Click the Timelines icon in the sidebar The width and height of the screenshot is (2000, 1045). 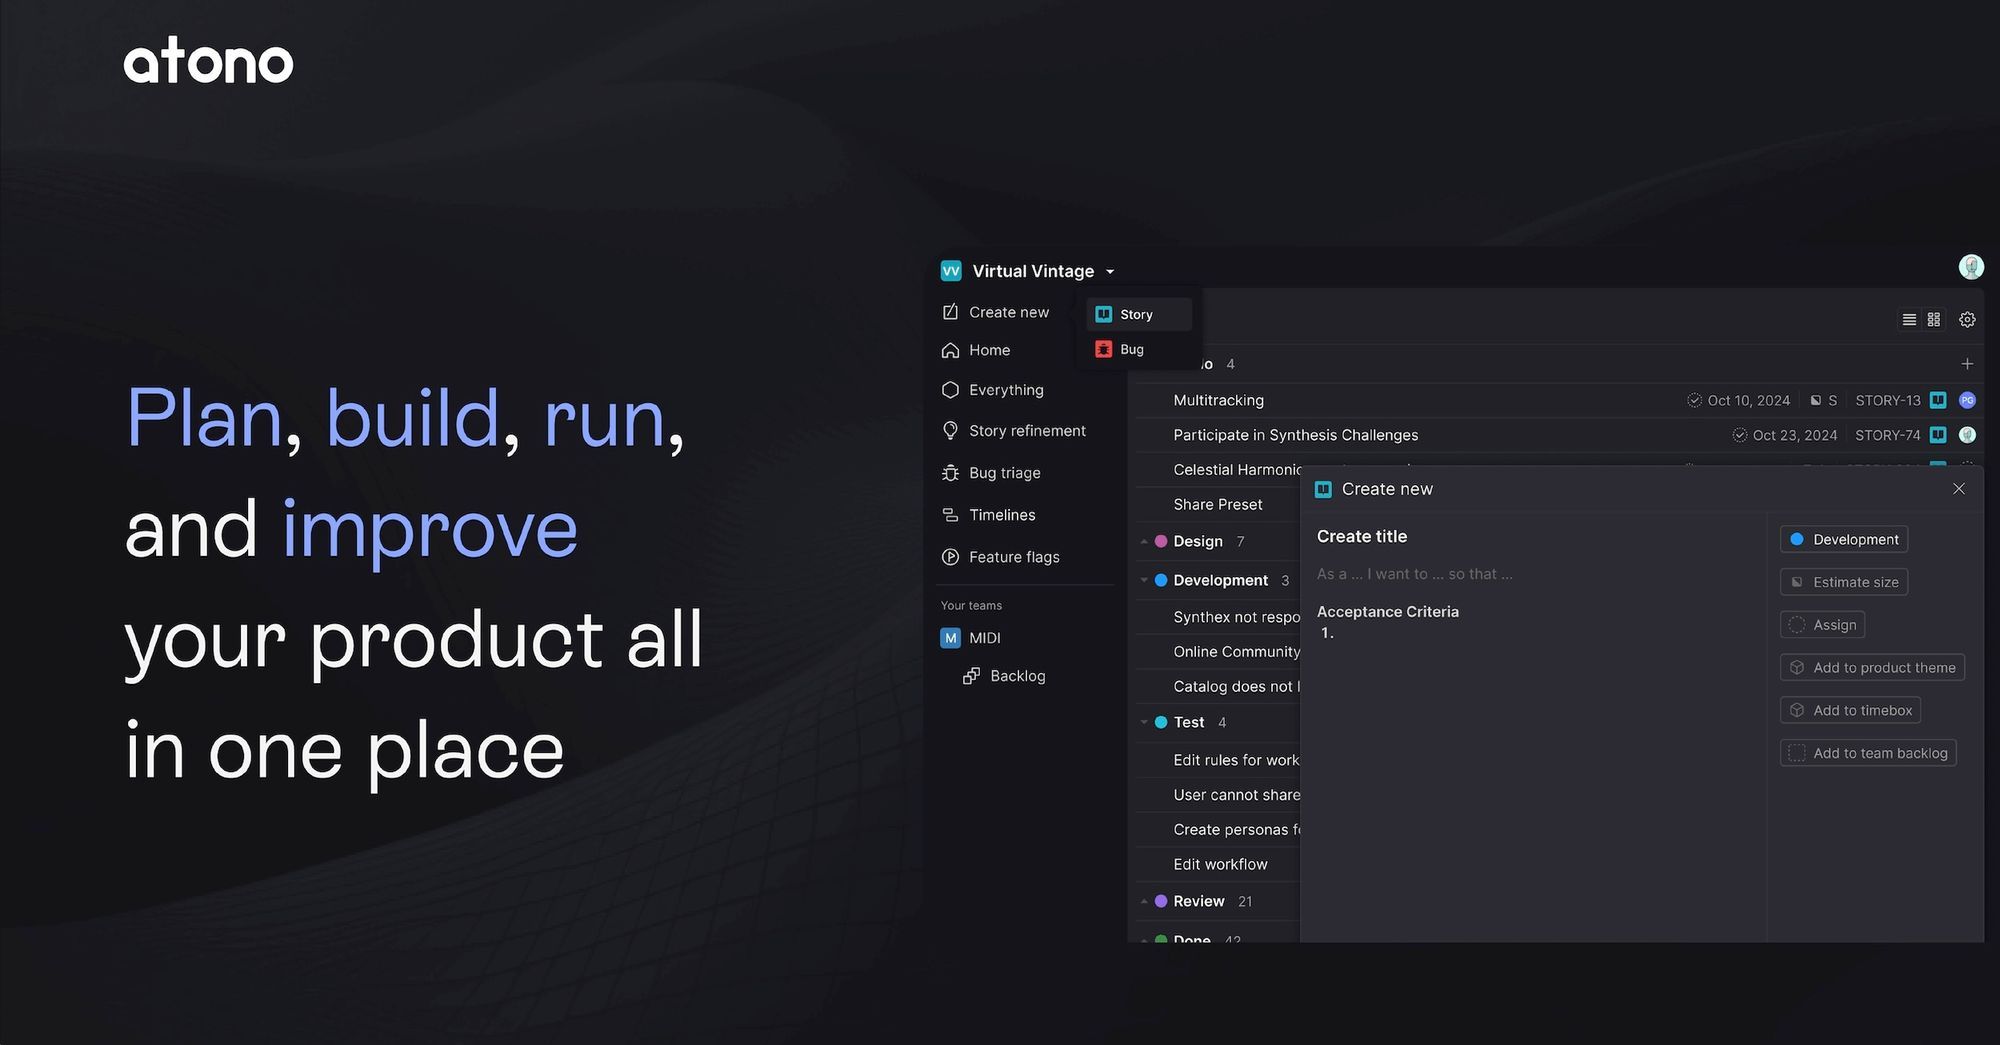[950, 514]
